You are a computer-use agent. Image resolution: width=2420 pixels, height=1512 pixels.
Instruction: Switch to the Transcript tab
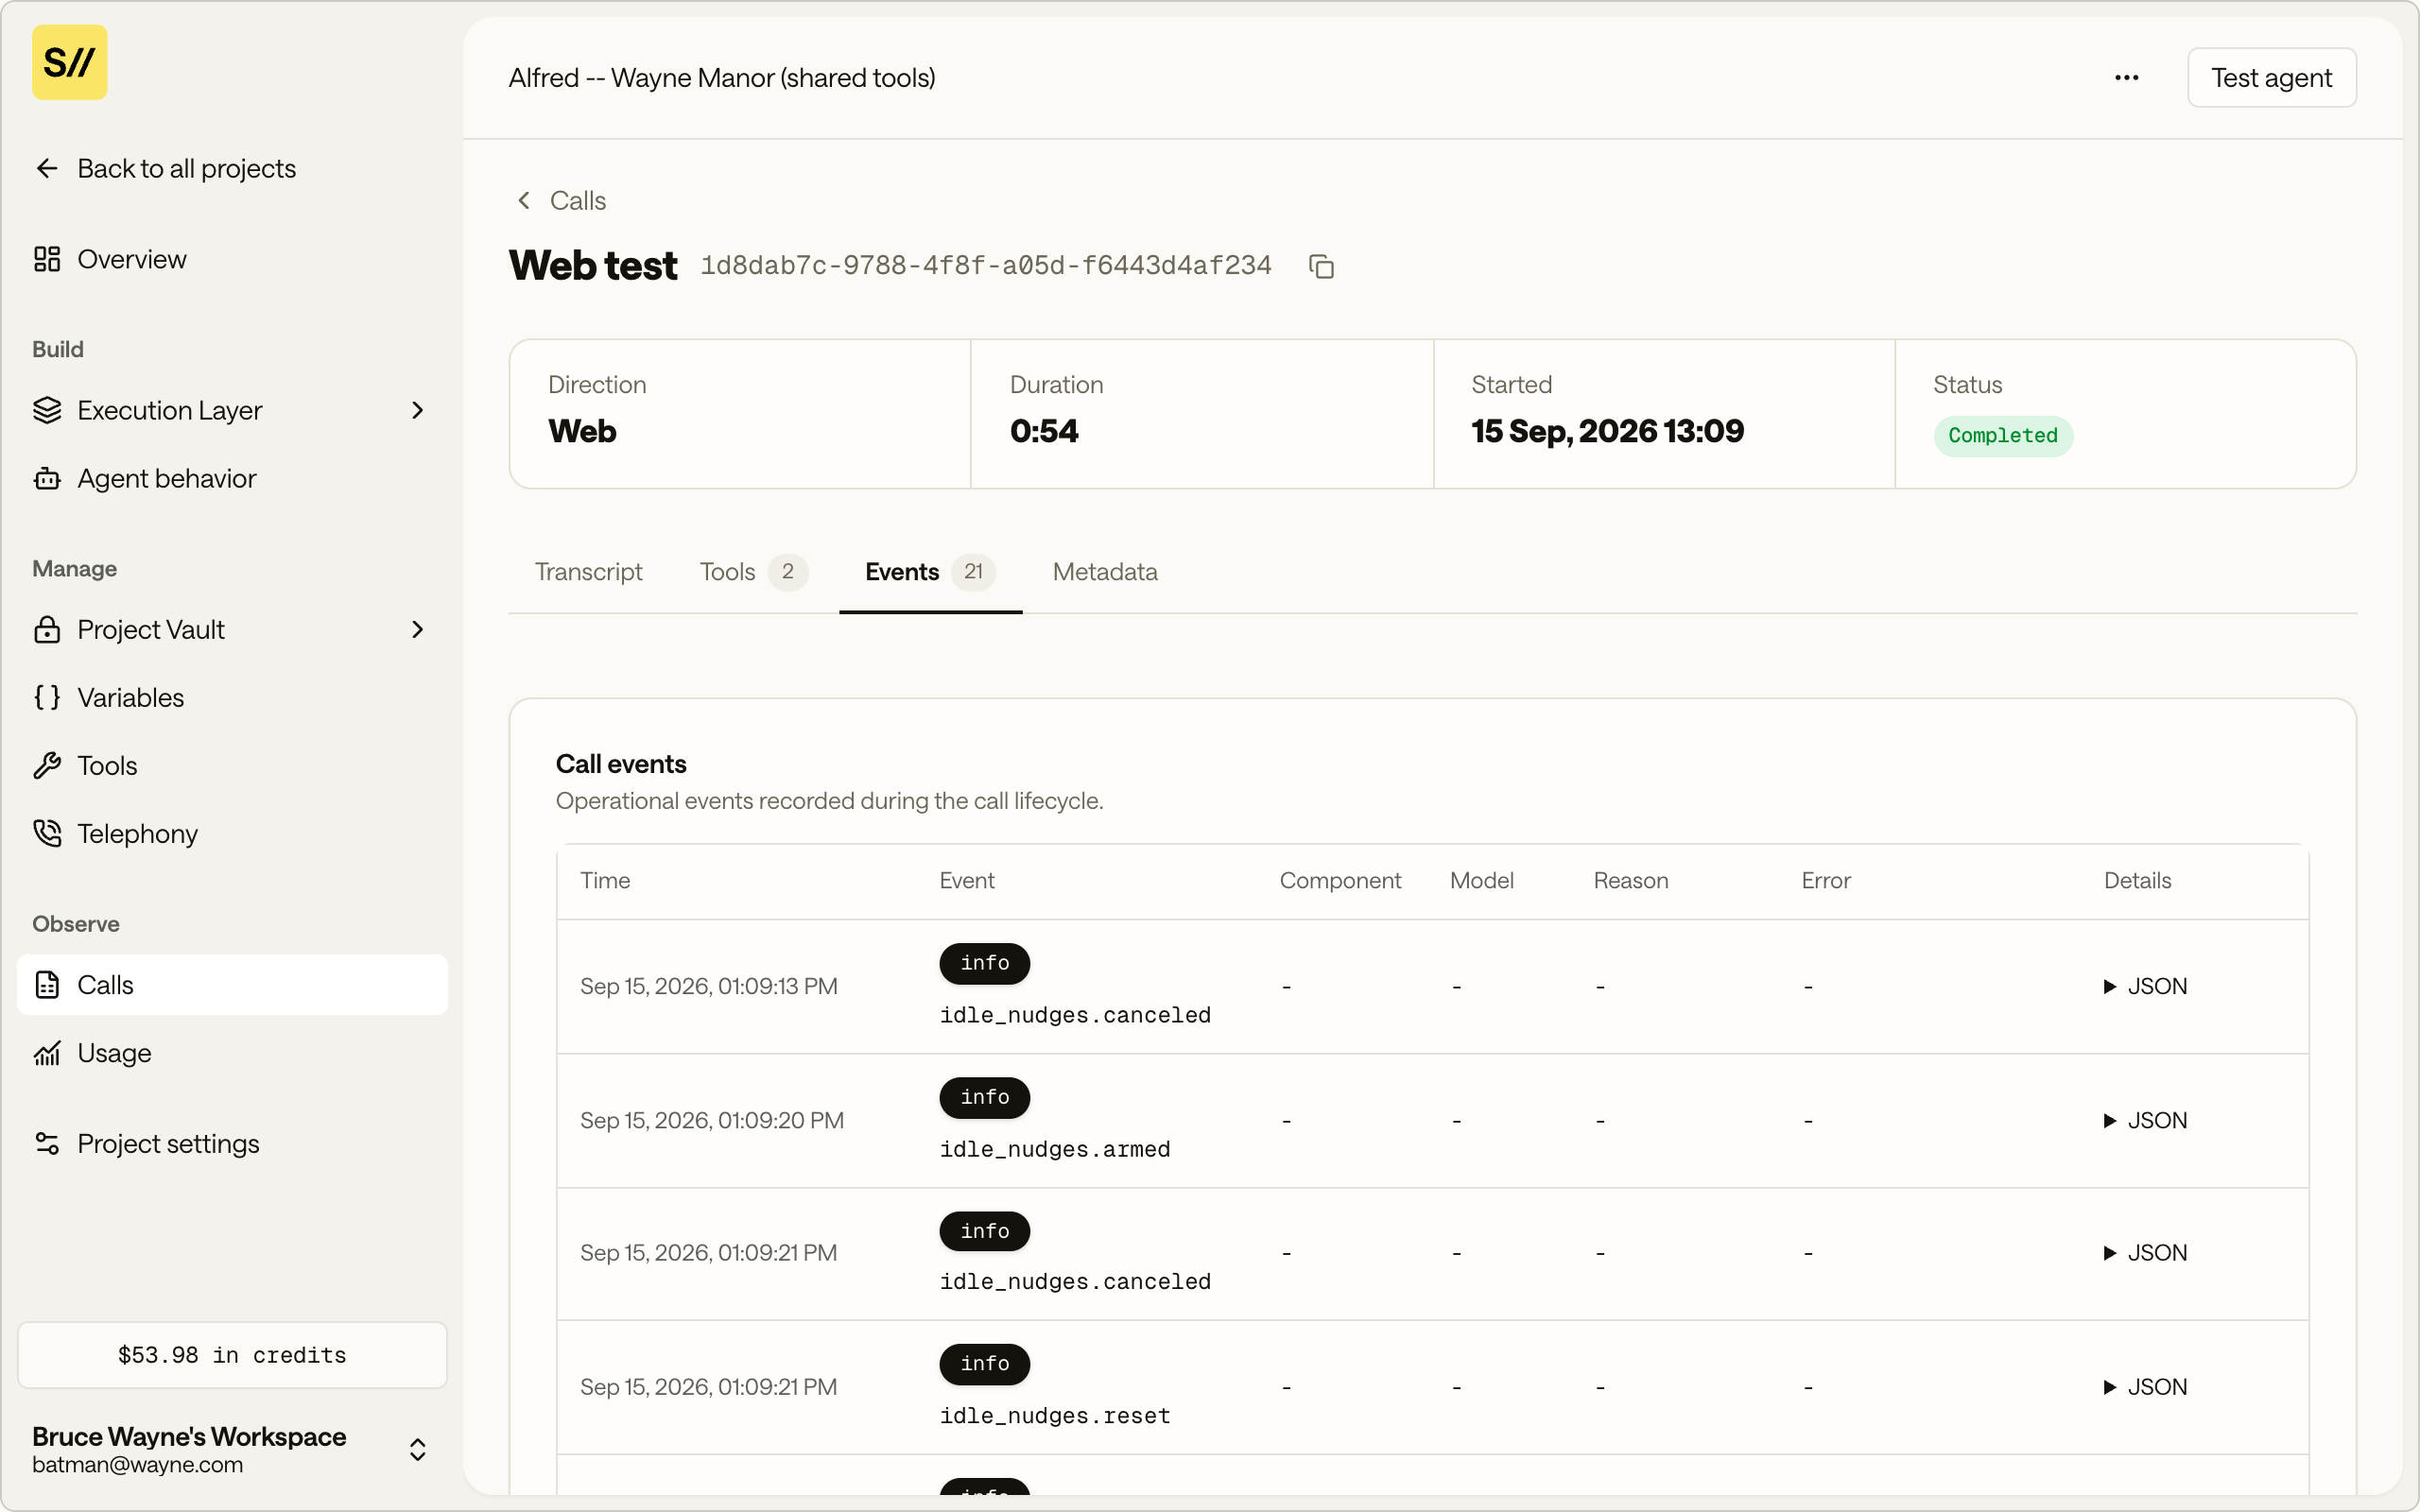pyautogui.click(x=588, y=571)
